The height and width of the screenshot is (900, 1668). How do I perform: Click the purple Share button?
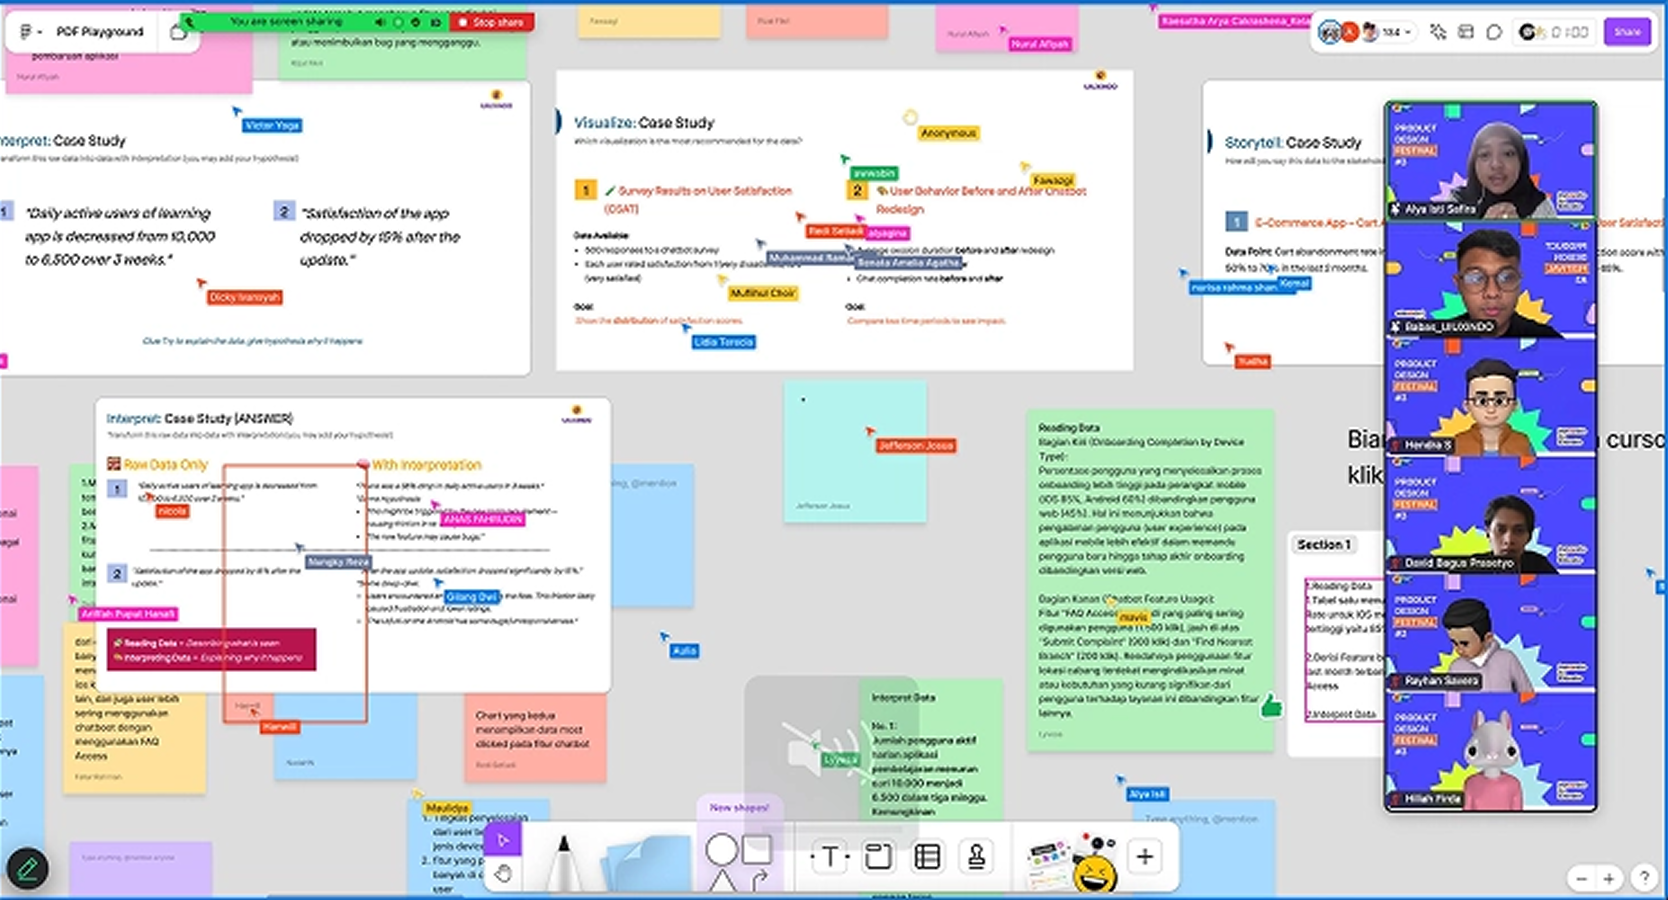click(x=1627, y=32)
